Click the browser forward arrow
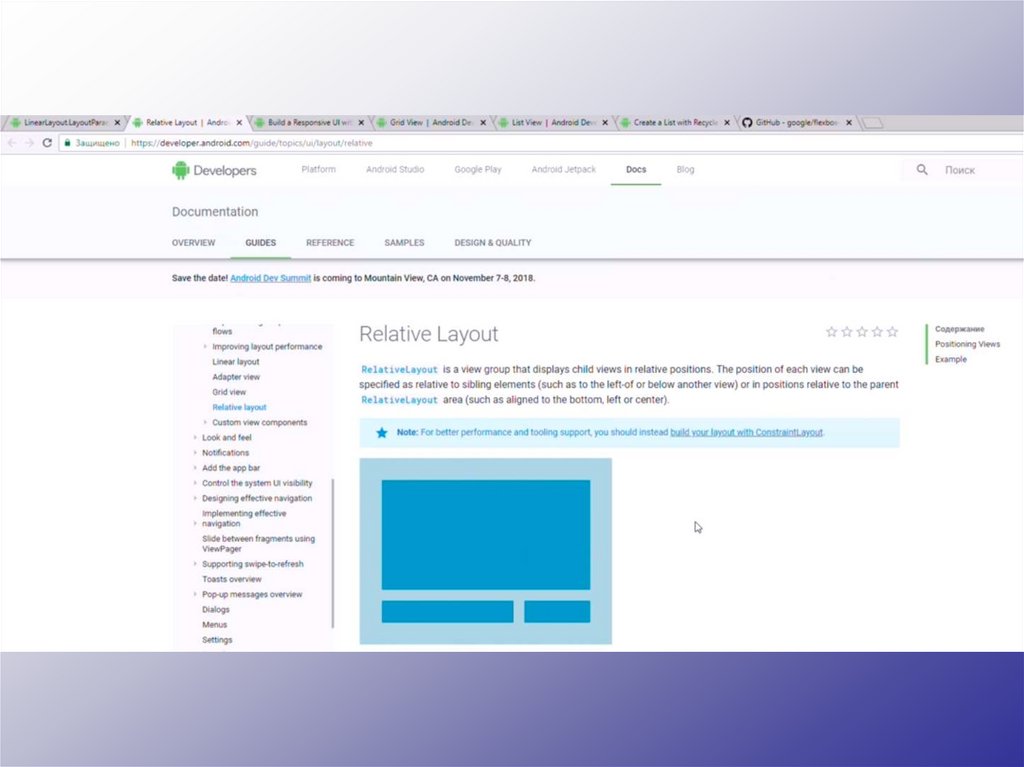This screenshot has width=1024, height=767. (29, 142)
